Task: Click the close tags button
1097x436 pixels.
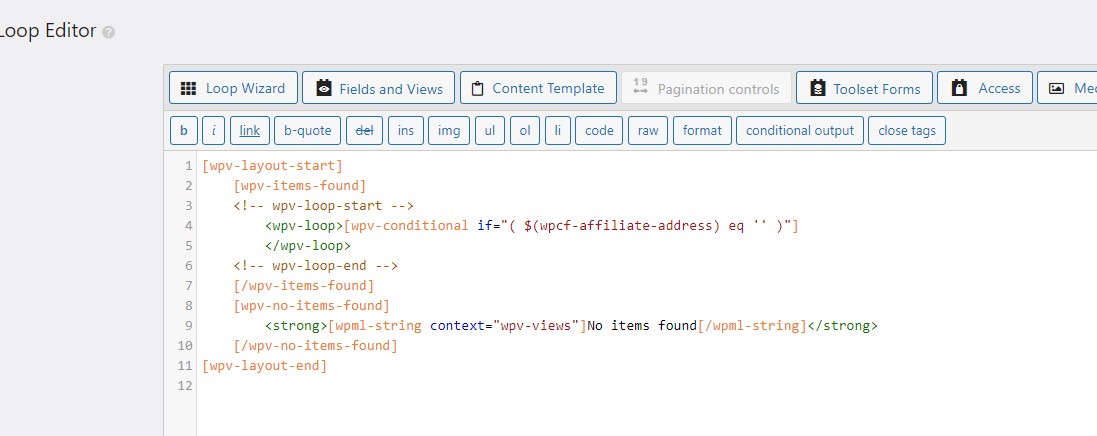Action: click(907, 130)
